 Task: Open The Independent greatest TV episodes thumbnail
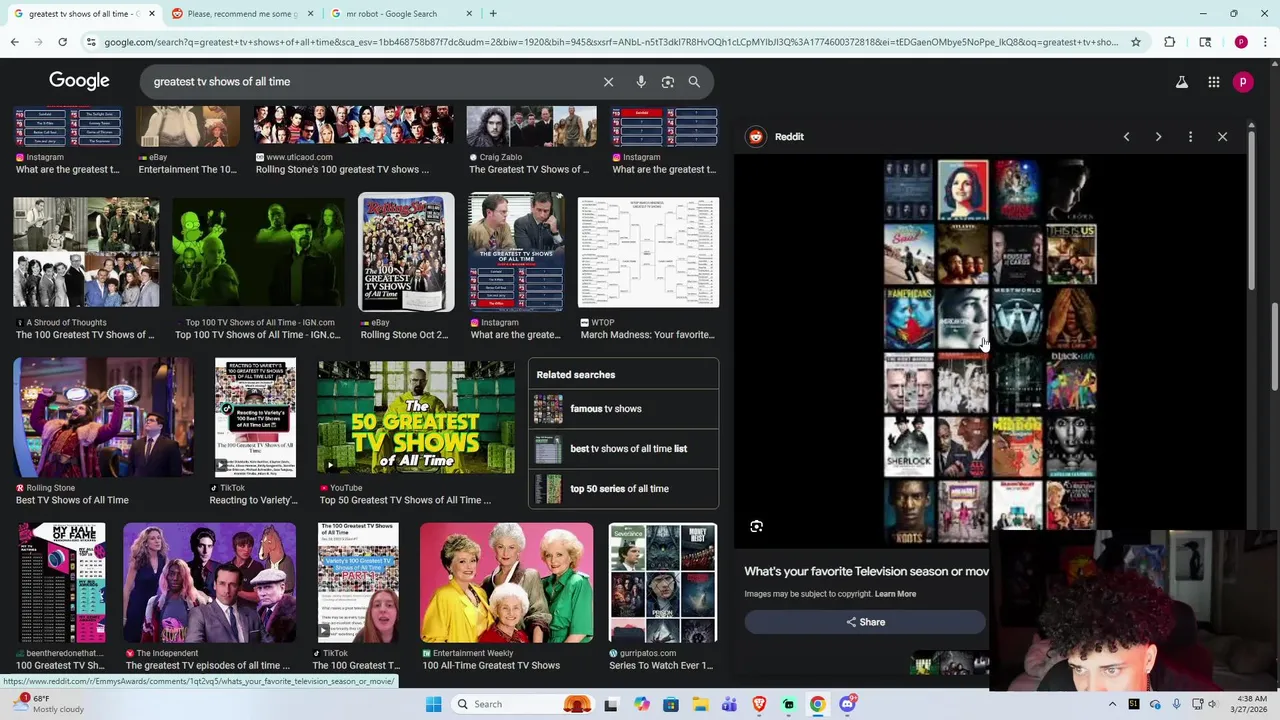click(x=209, y=582)
